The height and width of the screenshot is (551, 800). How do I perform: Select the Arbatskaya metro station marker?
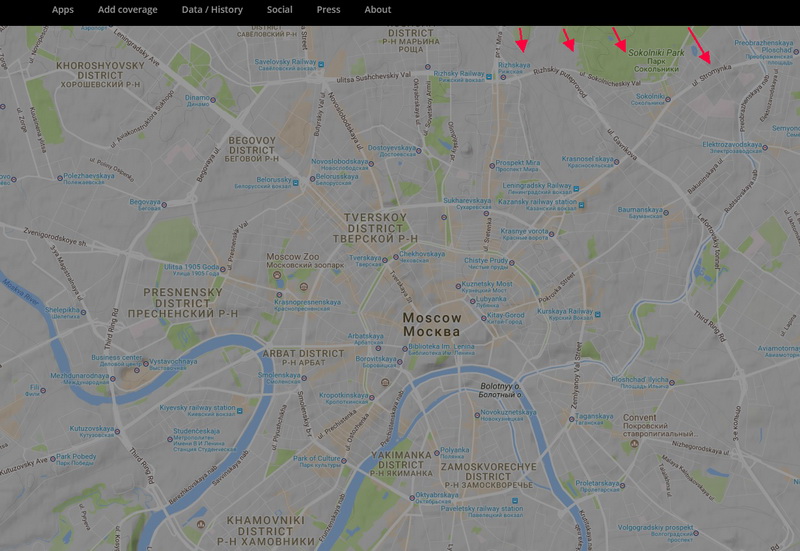pyautogui.click(x=378, y=348)
